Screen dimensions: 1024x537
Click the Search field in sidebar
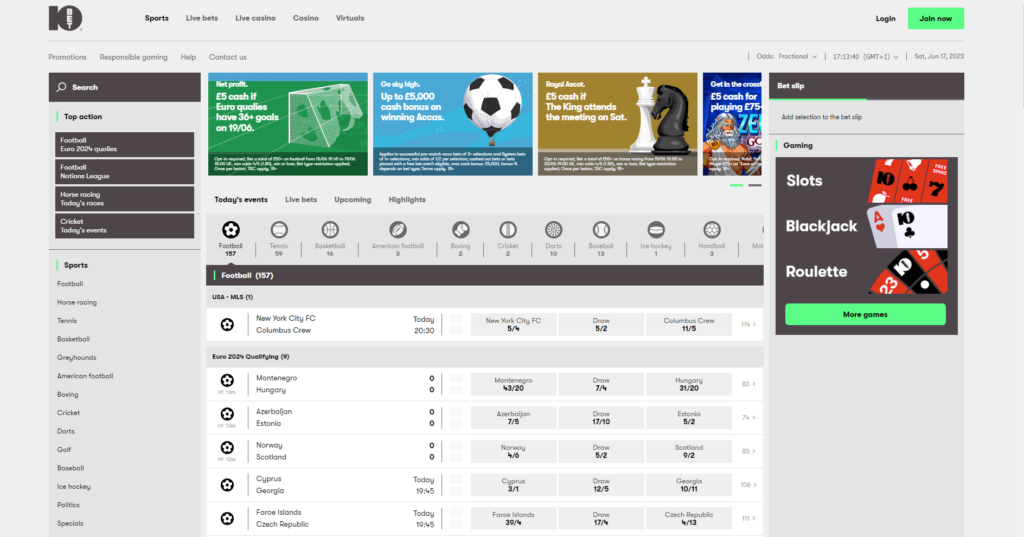tap(124, 87)
